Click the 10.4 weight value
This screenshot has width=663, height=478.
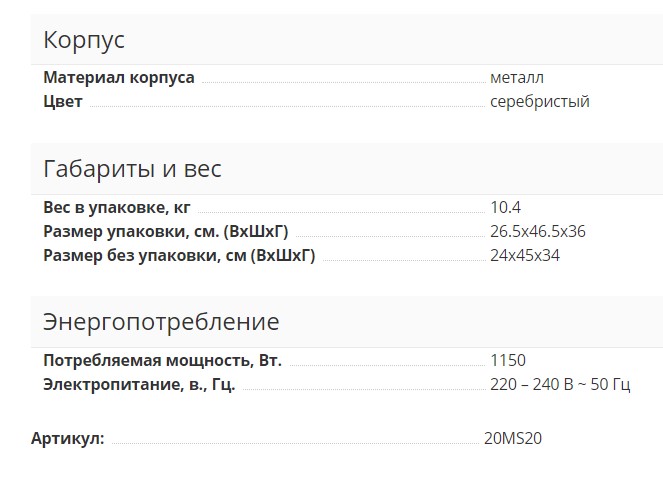(506, 208)
